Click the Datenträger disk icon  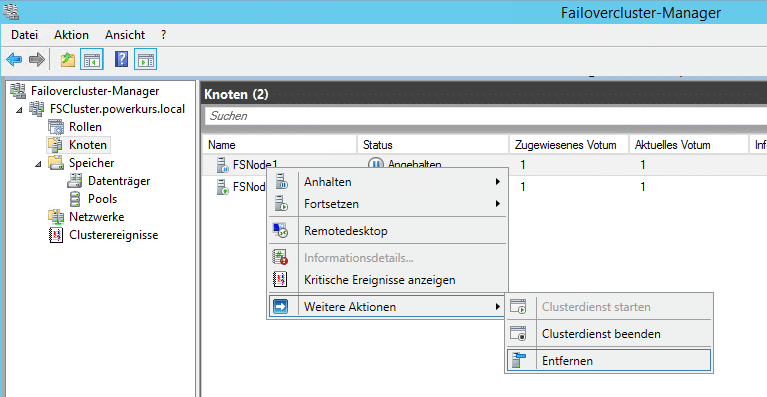point(74,181)
